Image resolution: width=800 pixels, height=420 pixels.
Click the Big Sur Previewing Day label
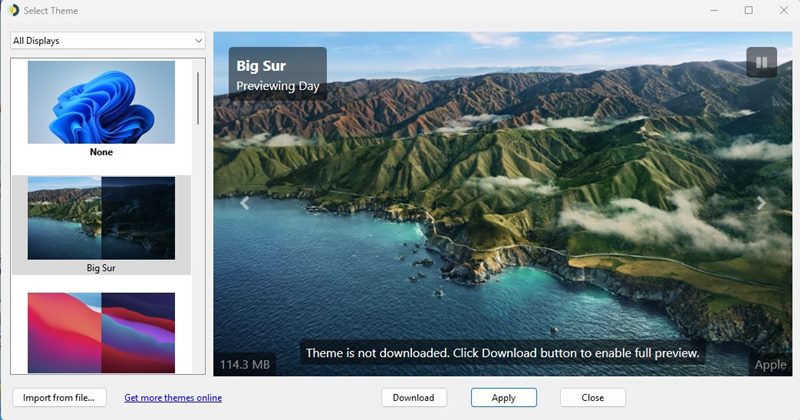pos(278,75)
